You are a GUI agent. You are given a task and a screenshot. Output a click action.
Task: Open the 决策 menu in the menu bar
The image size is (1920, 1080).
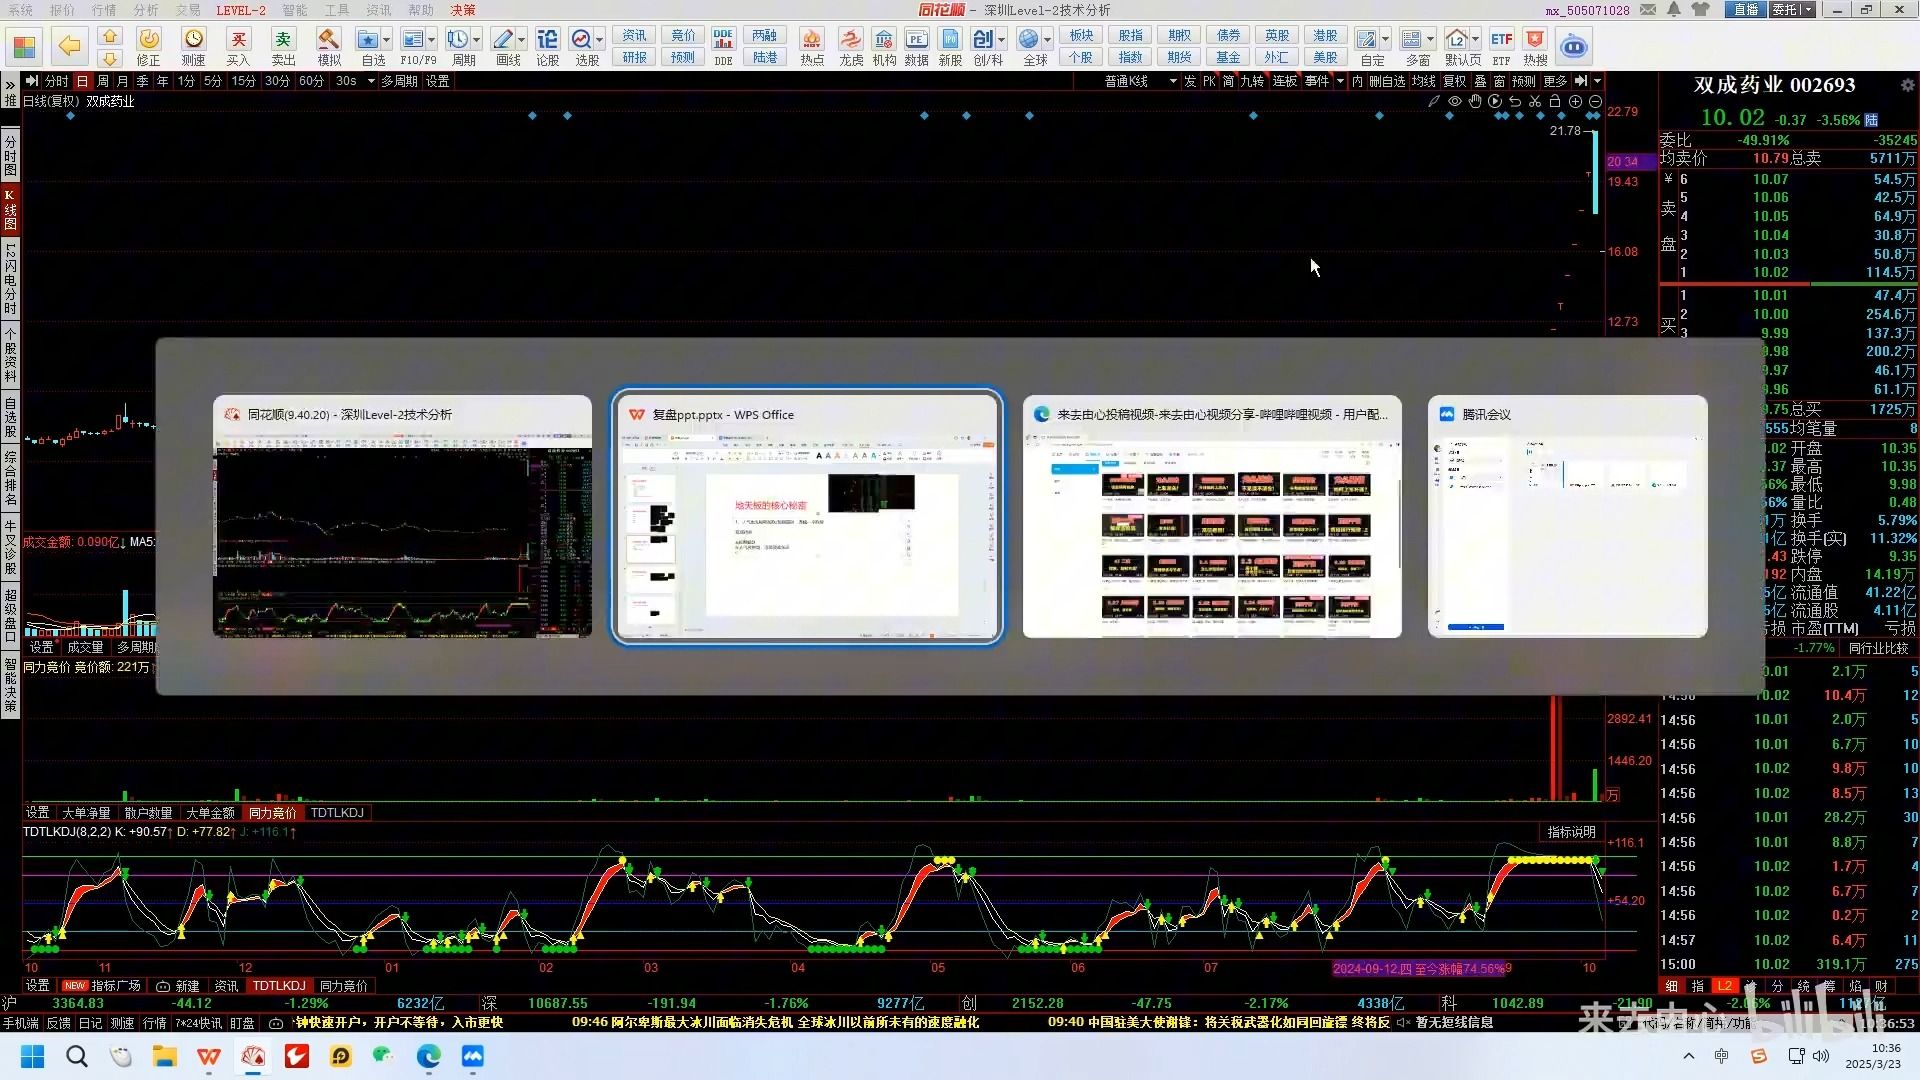point(462,10)
